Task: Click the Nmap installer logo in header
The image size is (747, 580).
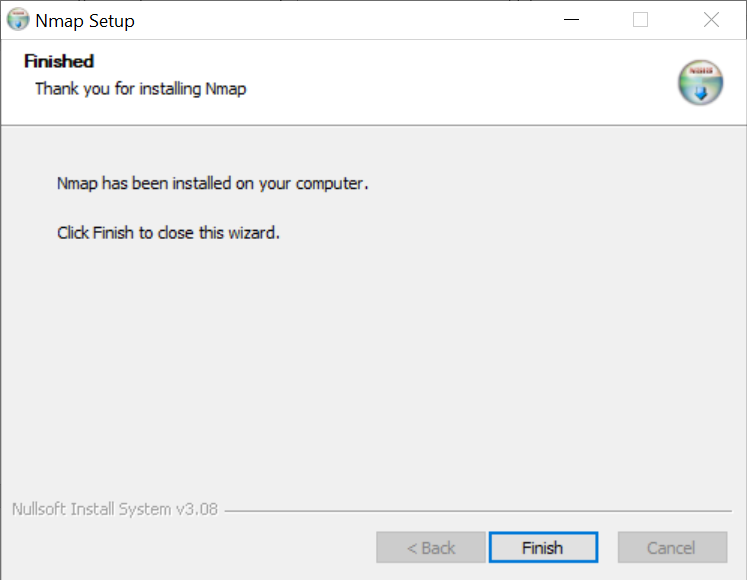Action: click(700, 83)
